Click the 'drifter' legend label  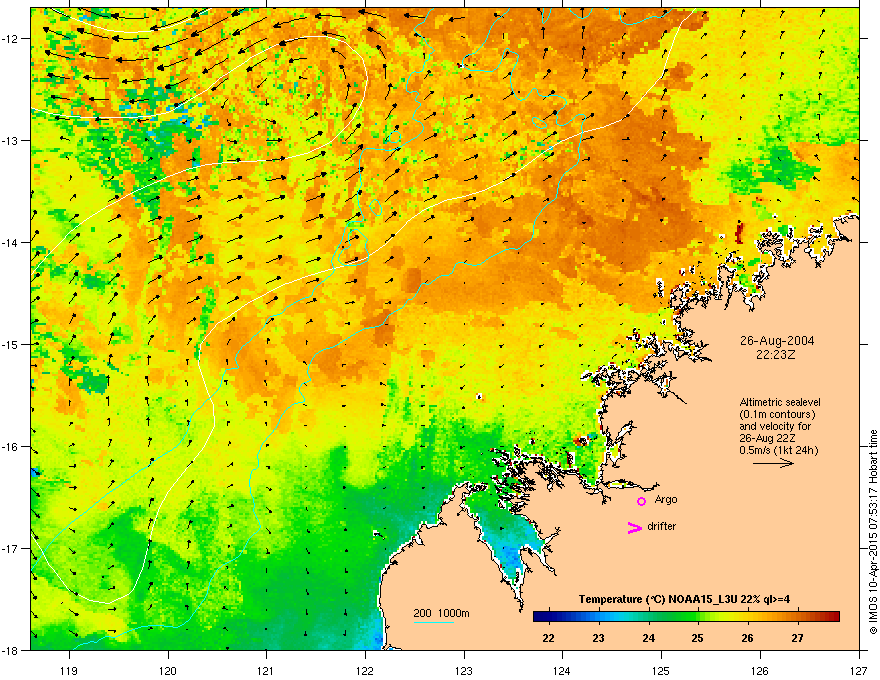click(x=662, y=526)
